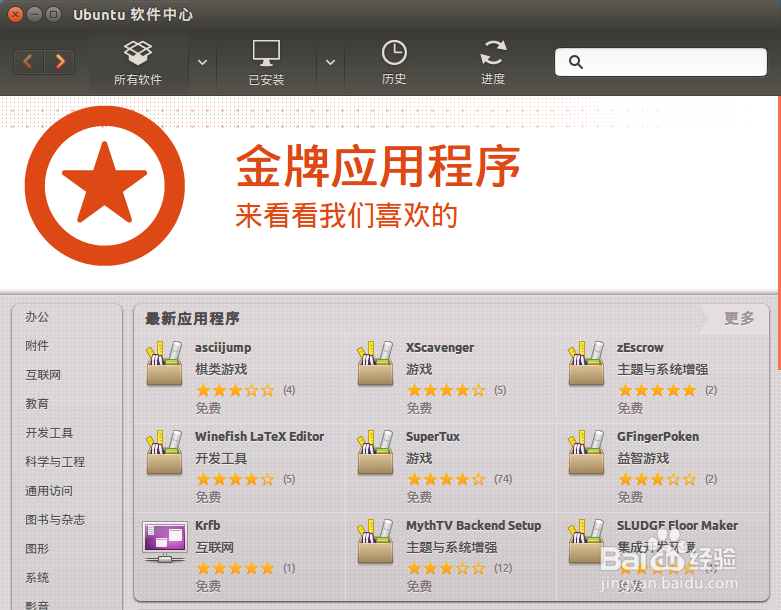Expand the dropdown arrow next to 所有软件
781x610 pixels.
click(x=202, y=62)
